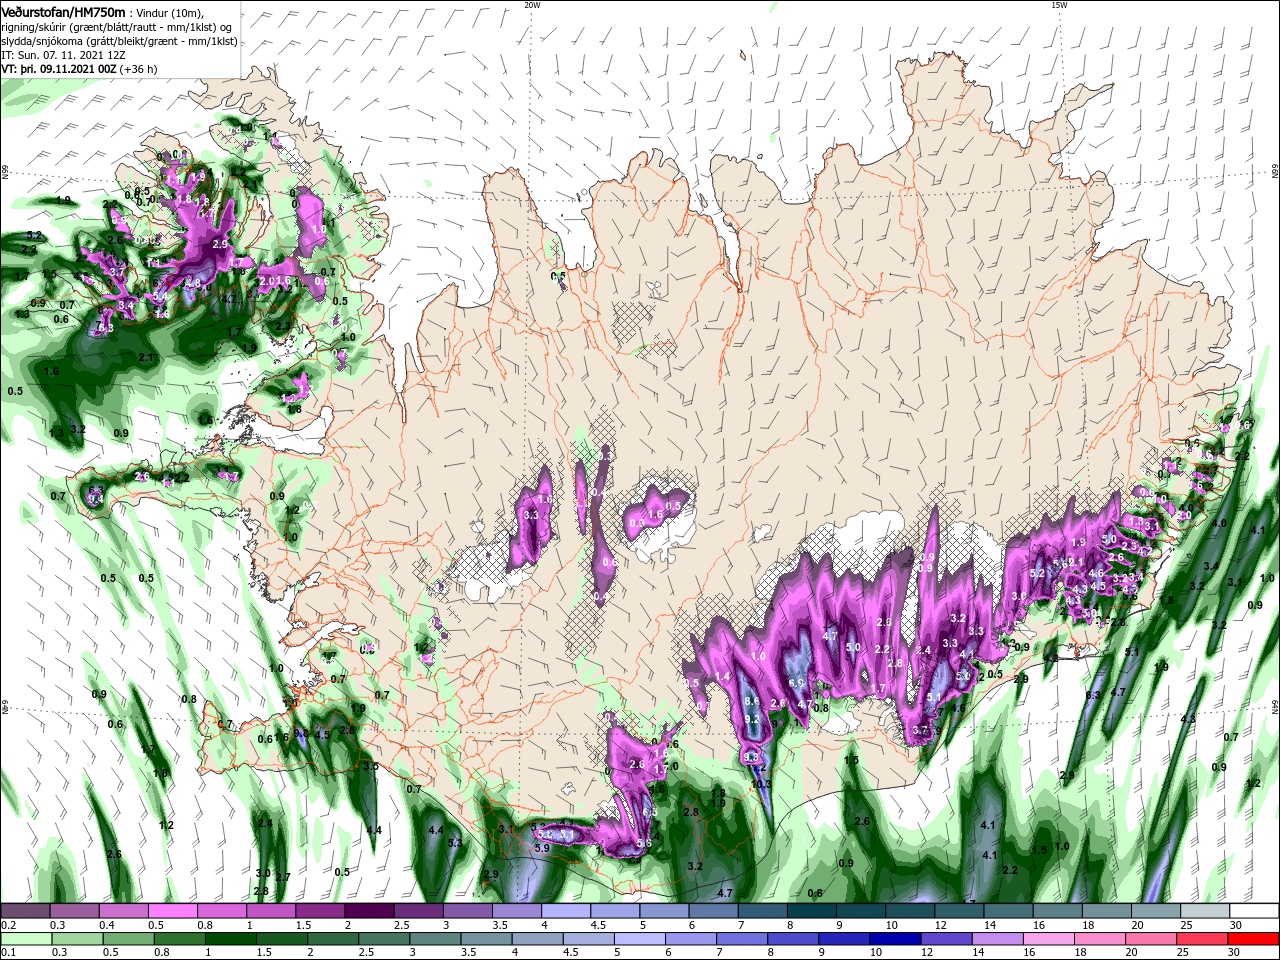The image size is (1280, 960).
Task: Click the lavender 5 swatch in the lower legend row
Action: tap(640, 939)
